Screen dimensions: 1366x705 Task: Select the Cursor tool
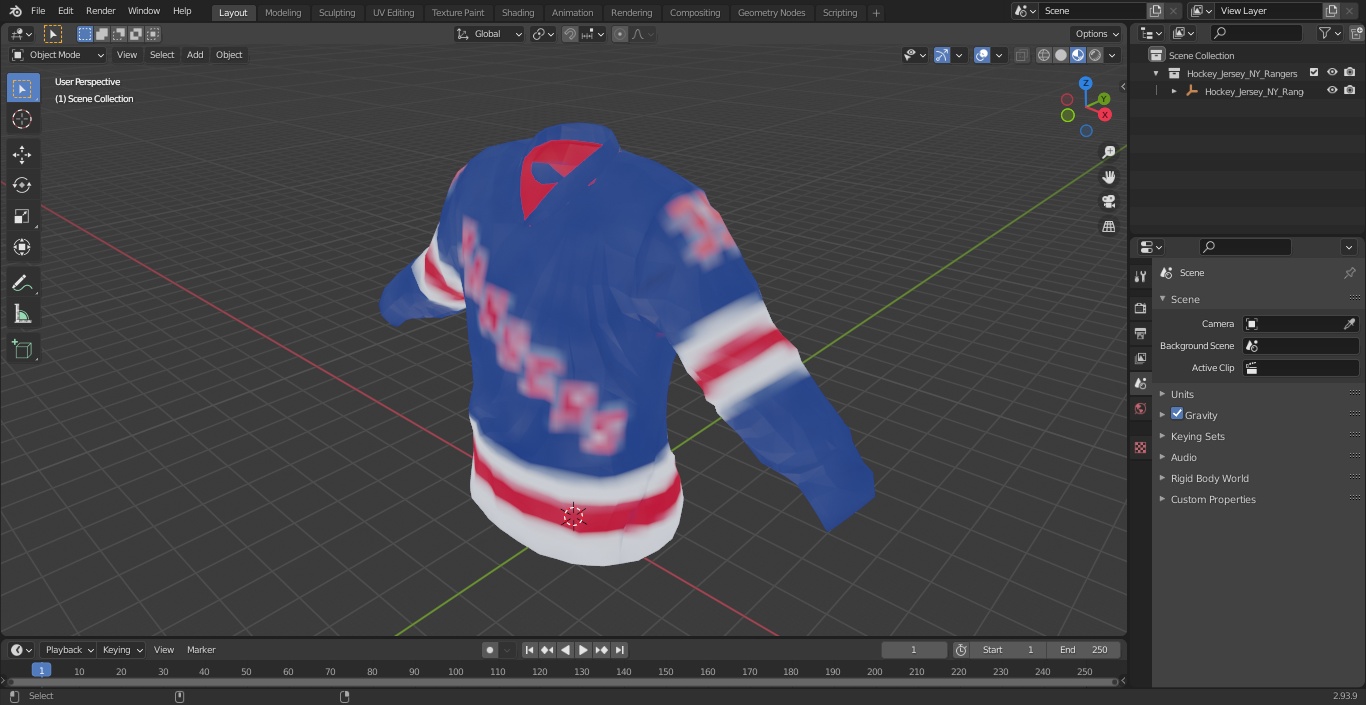pos(22,119)
